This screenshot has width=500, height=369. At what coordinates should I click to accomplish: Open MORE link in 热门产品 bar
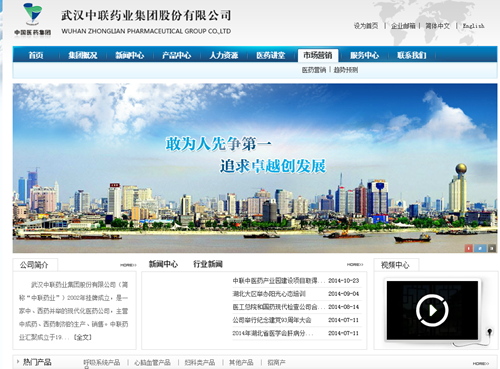481,363
